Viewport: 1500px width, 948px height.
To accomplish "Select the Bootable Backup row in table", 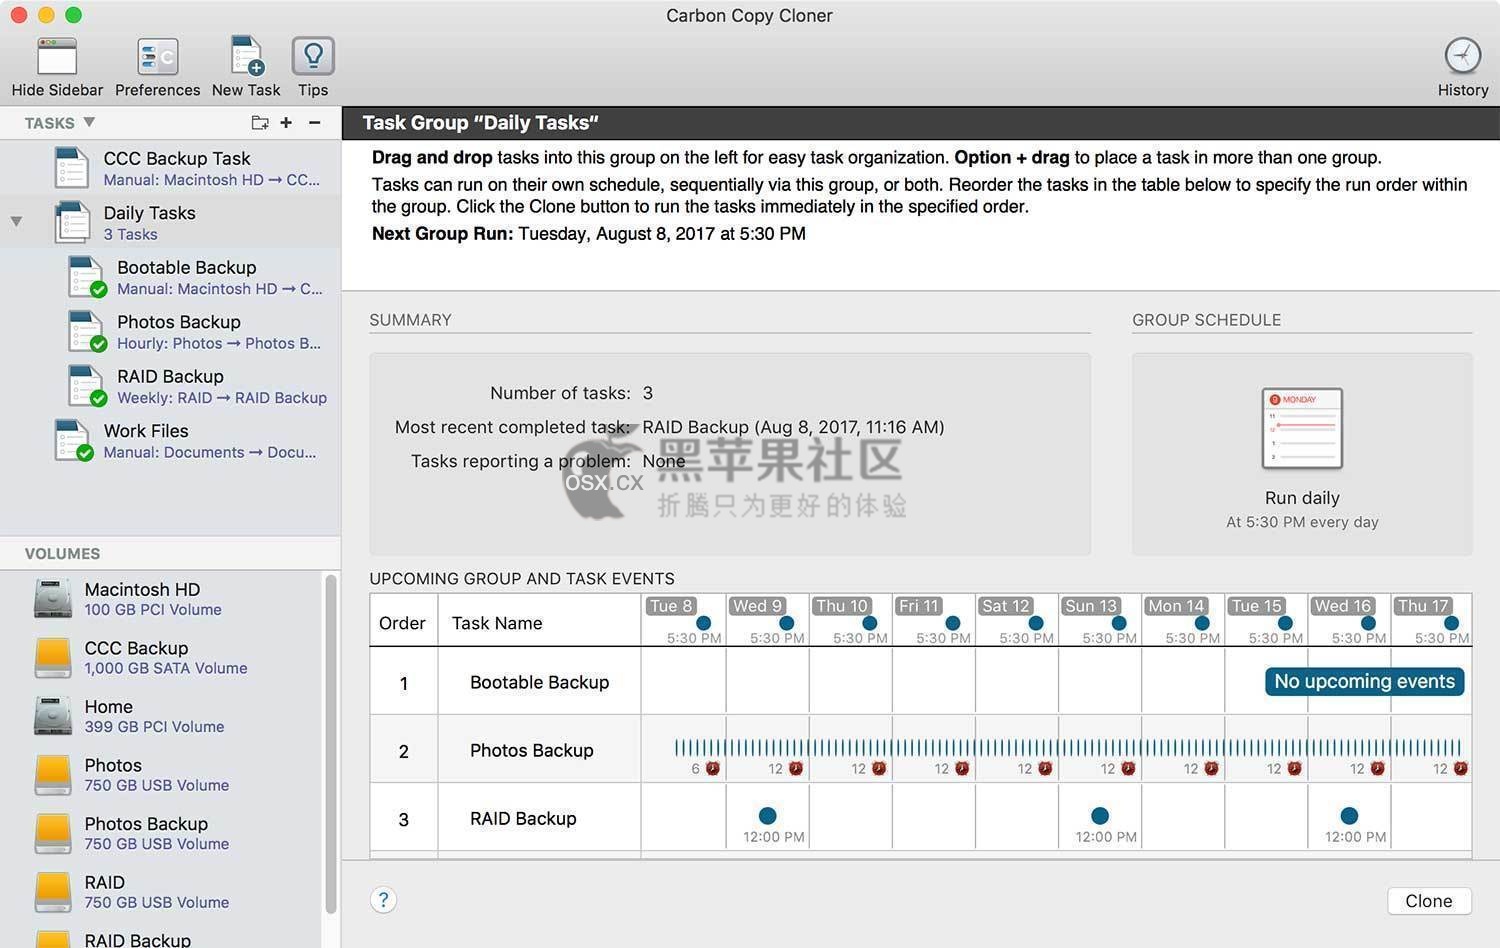I will click(x=920, y=682).
